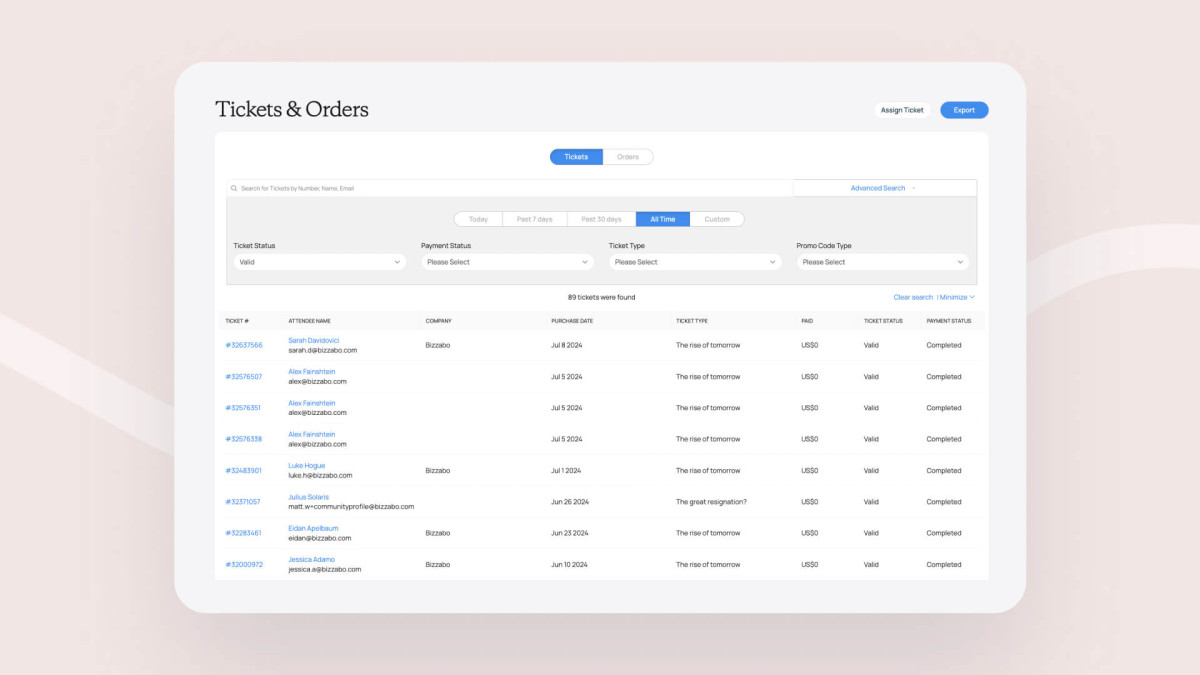Open ticket #32637566
The image size is (1200, 675).
(x=244, y=345)
